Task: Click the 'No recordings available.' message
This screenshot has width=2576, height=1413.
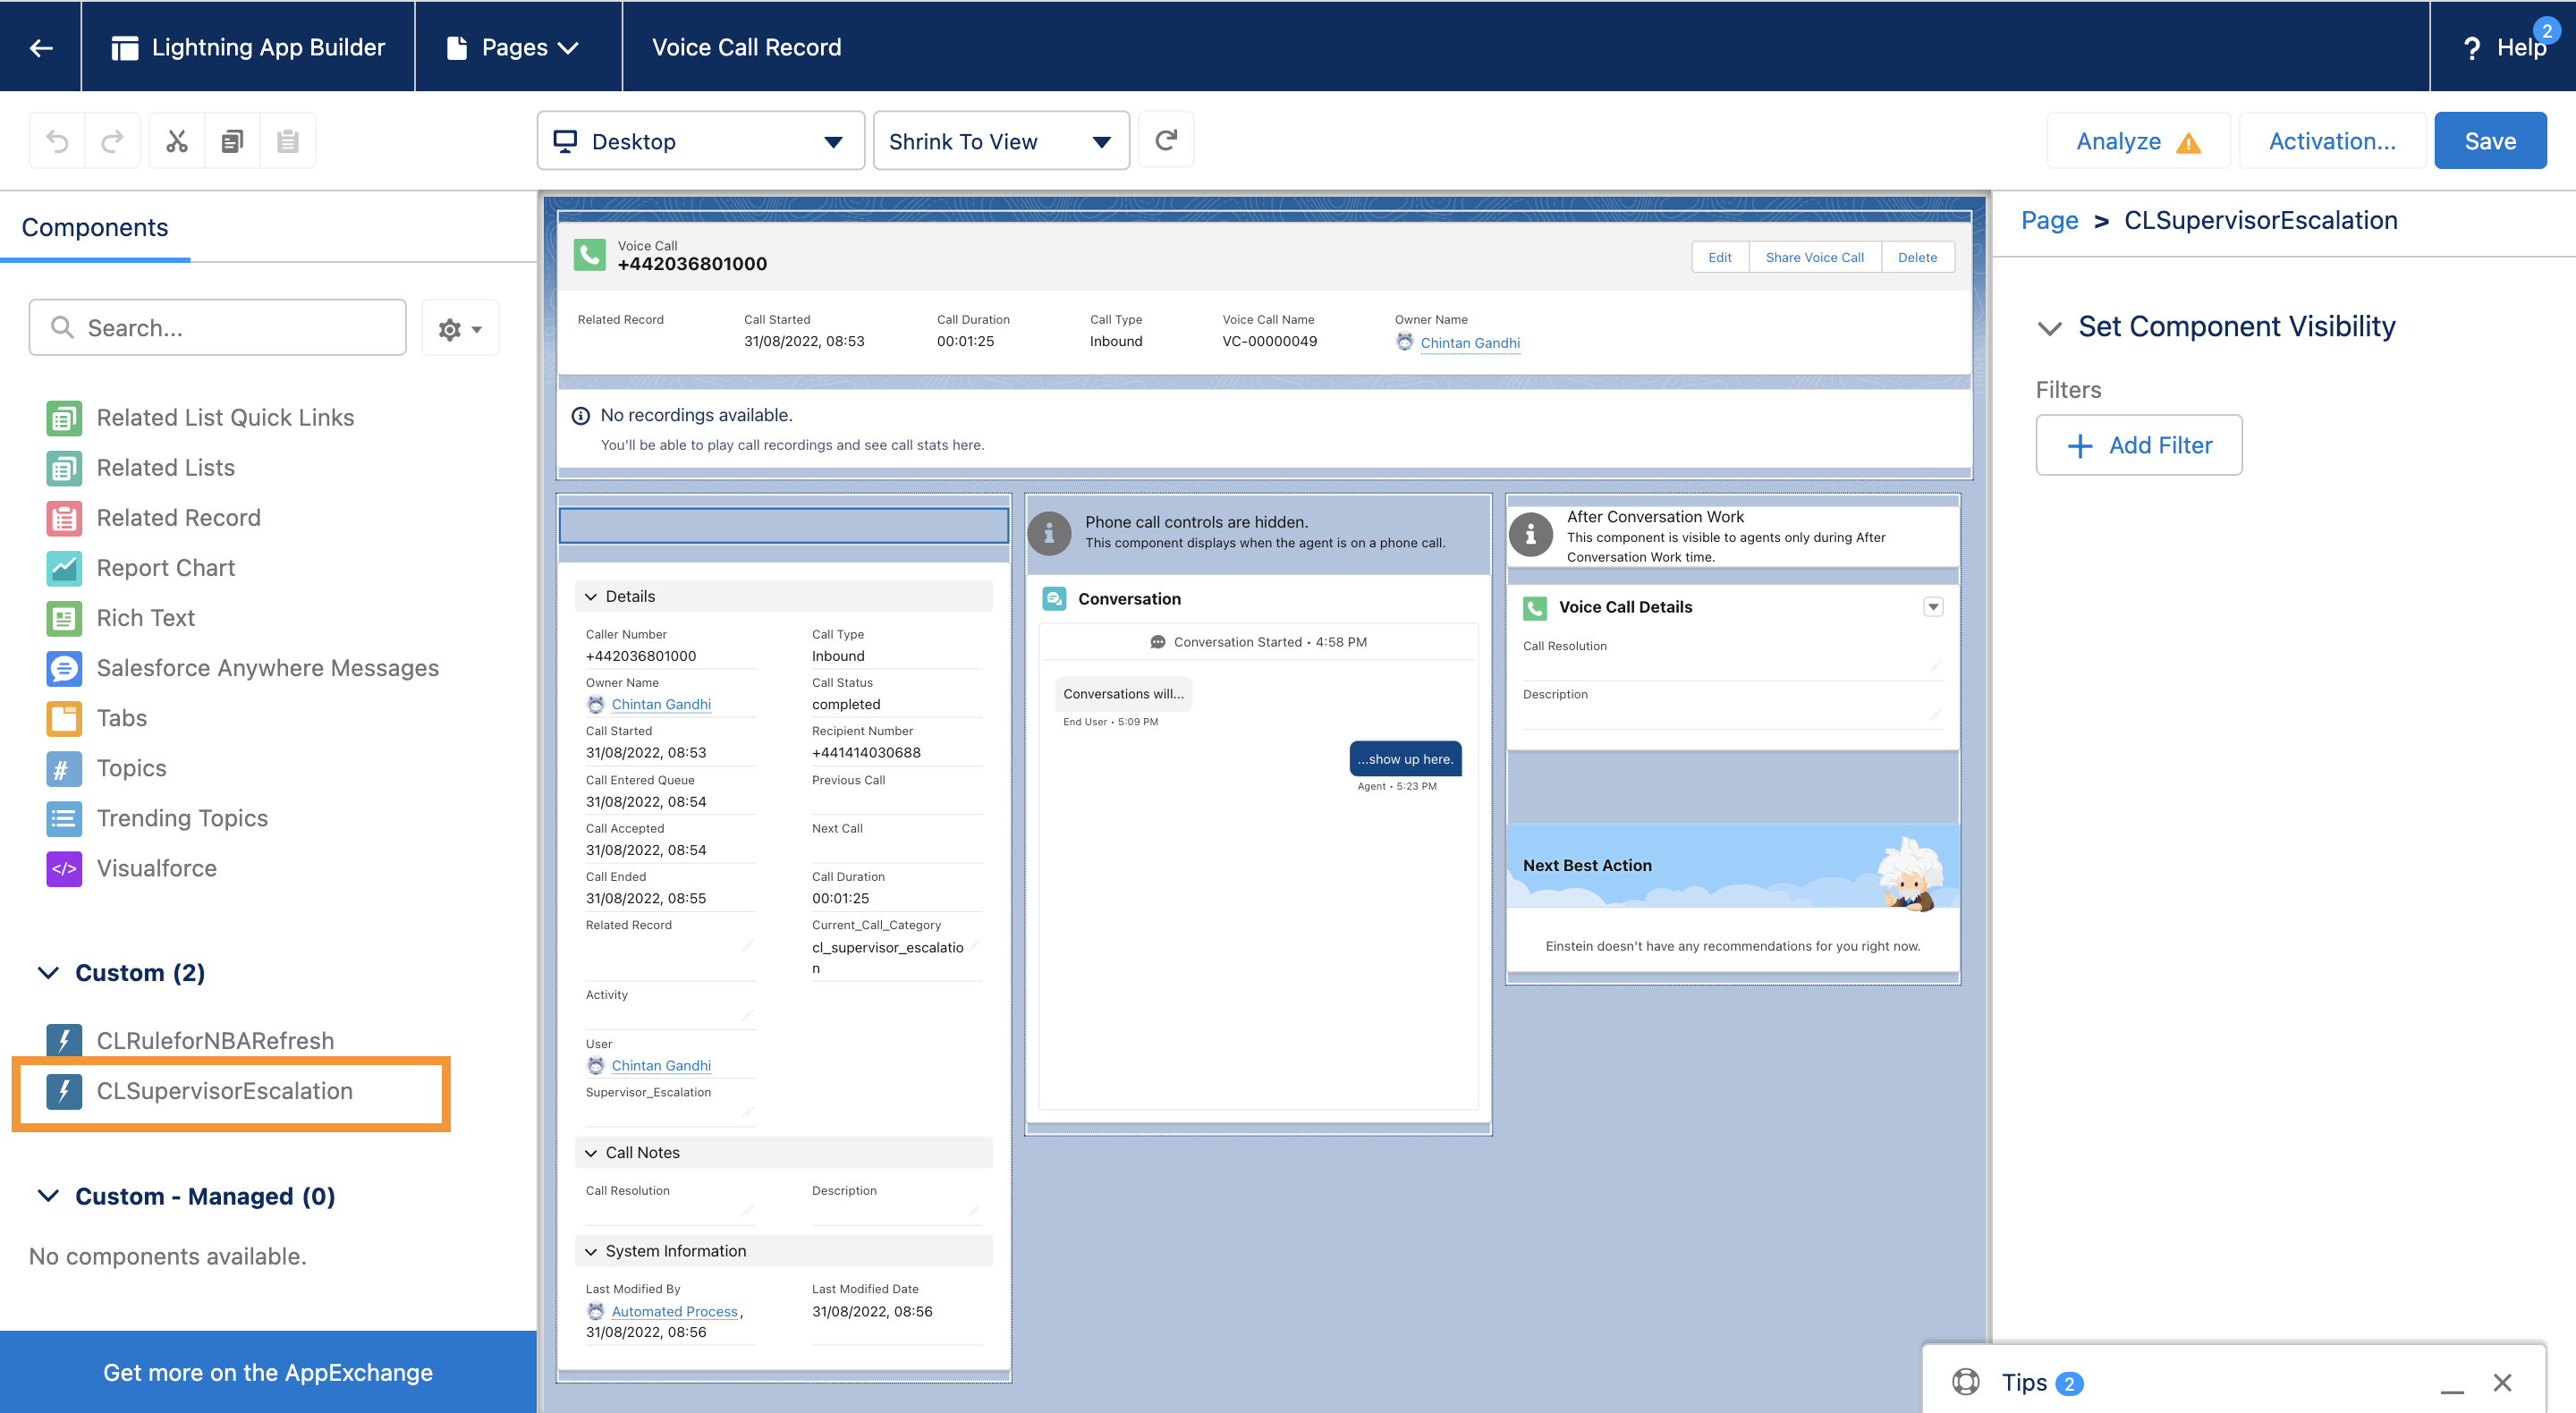Action: click(696, 414)
